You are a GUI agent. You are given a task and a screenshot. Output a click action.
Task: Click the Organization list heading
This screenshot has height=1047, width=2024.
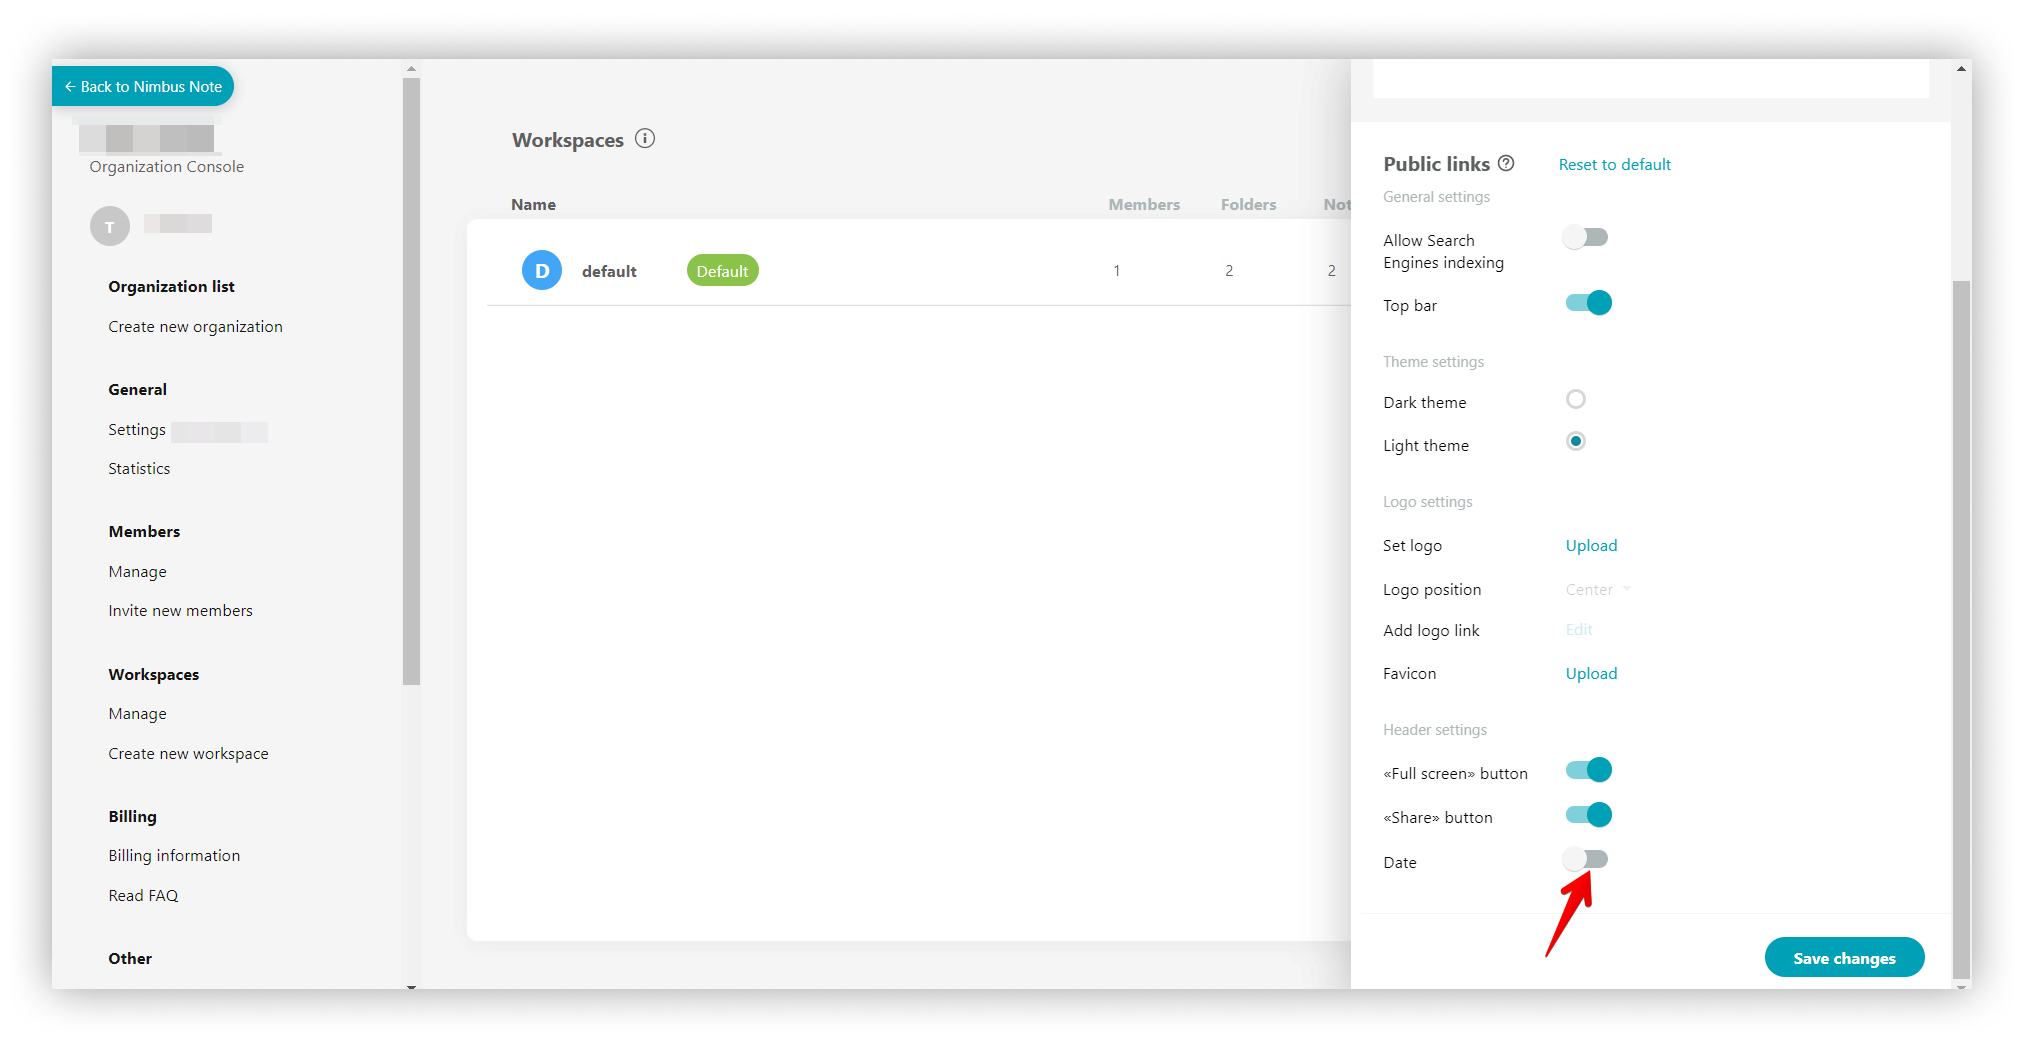click(x=171, y=287)
